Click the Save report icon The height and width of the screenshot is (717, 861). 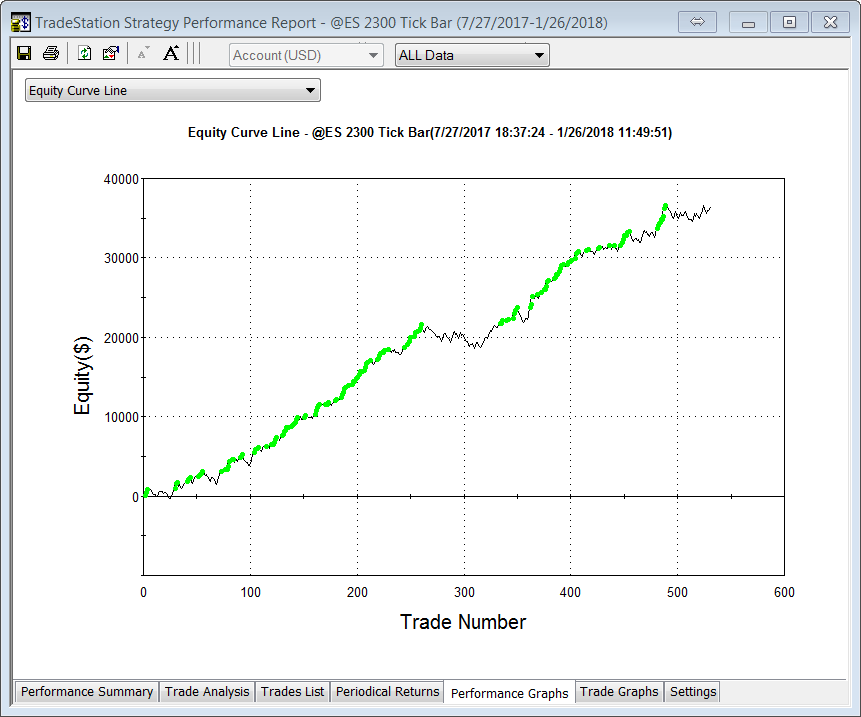[x=24, y=54]
